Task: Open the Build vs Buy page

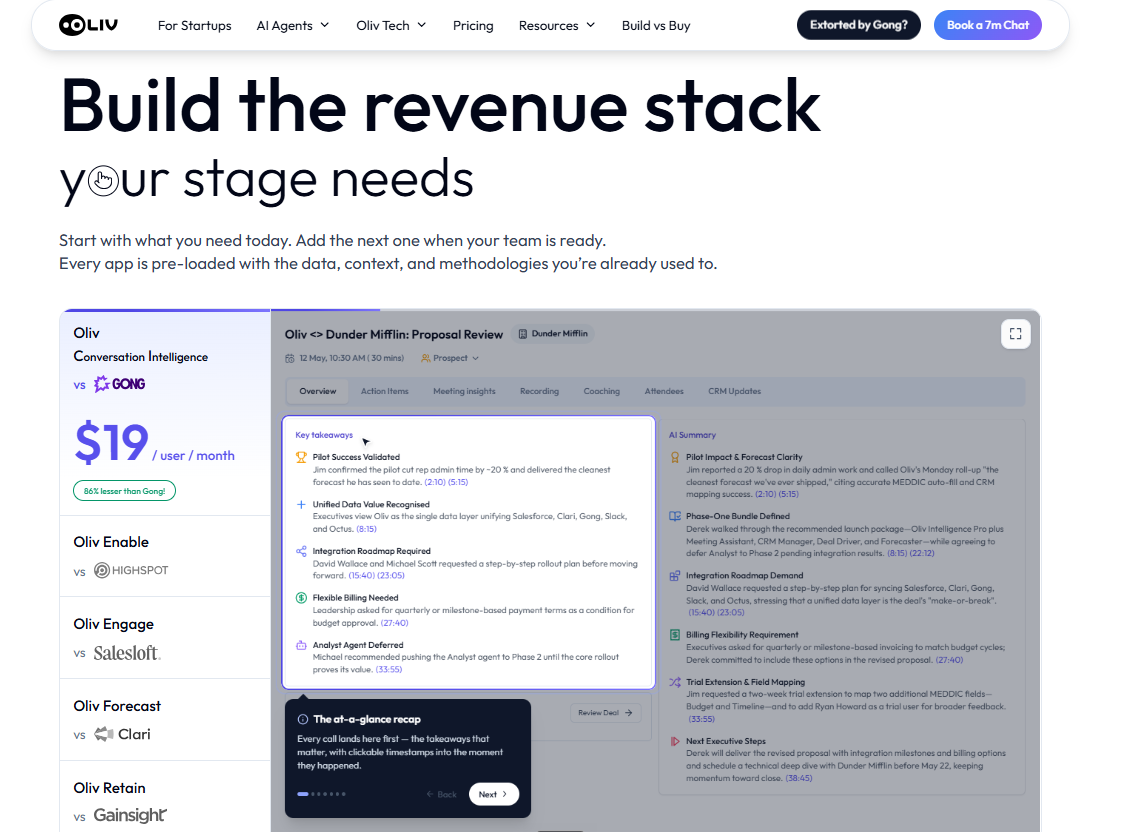Action: click(656, 26)
